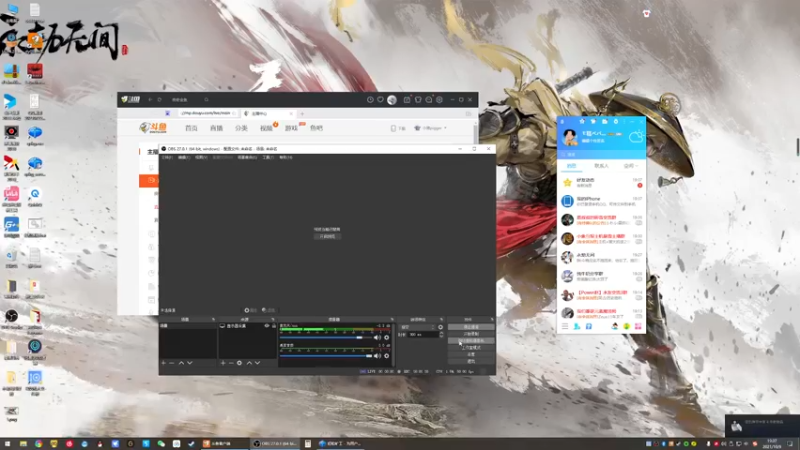Pop out the OBS audio mixer dock icon
800x450 pixels.
392,319
